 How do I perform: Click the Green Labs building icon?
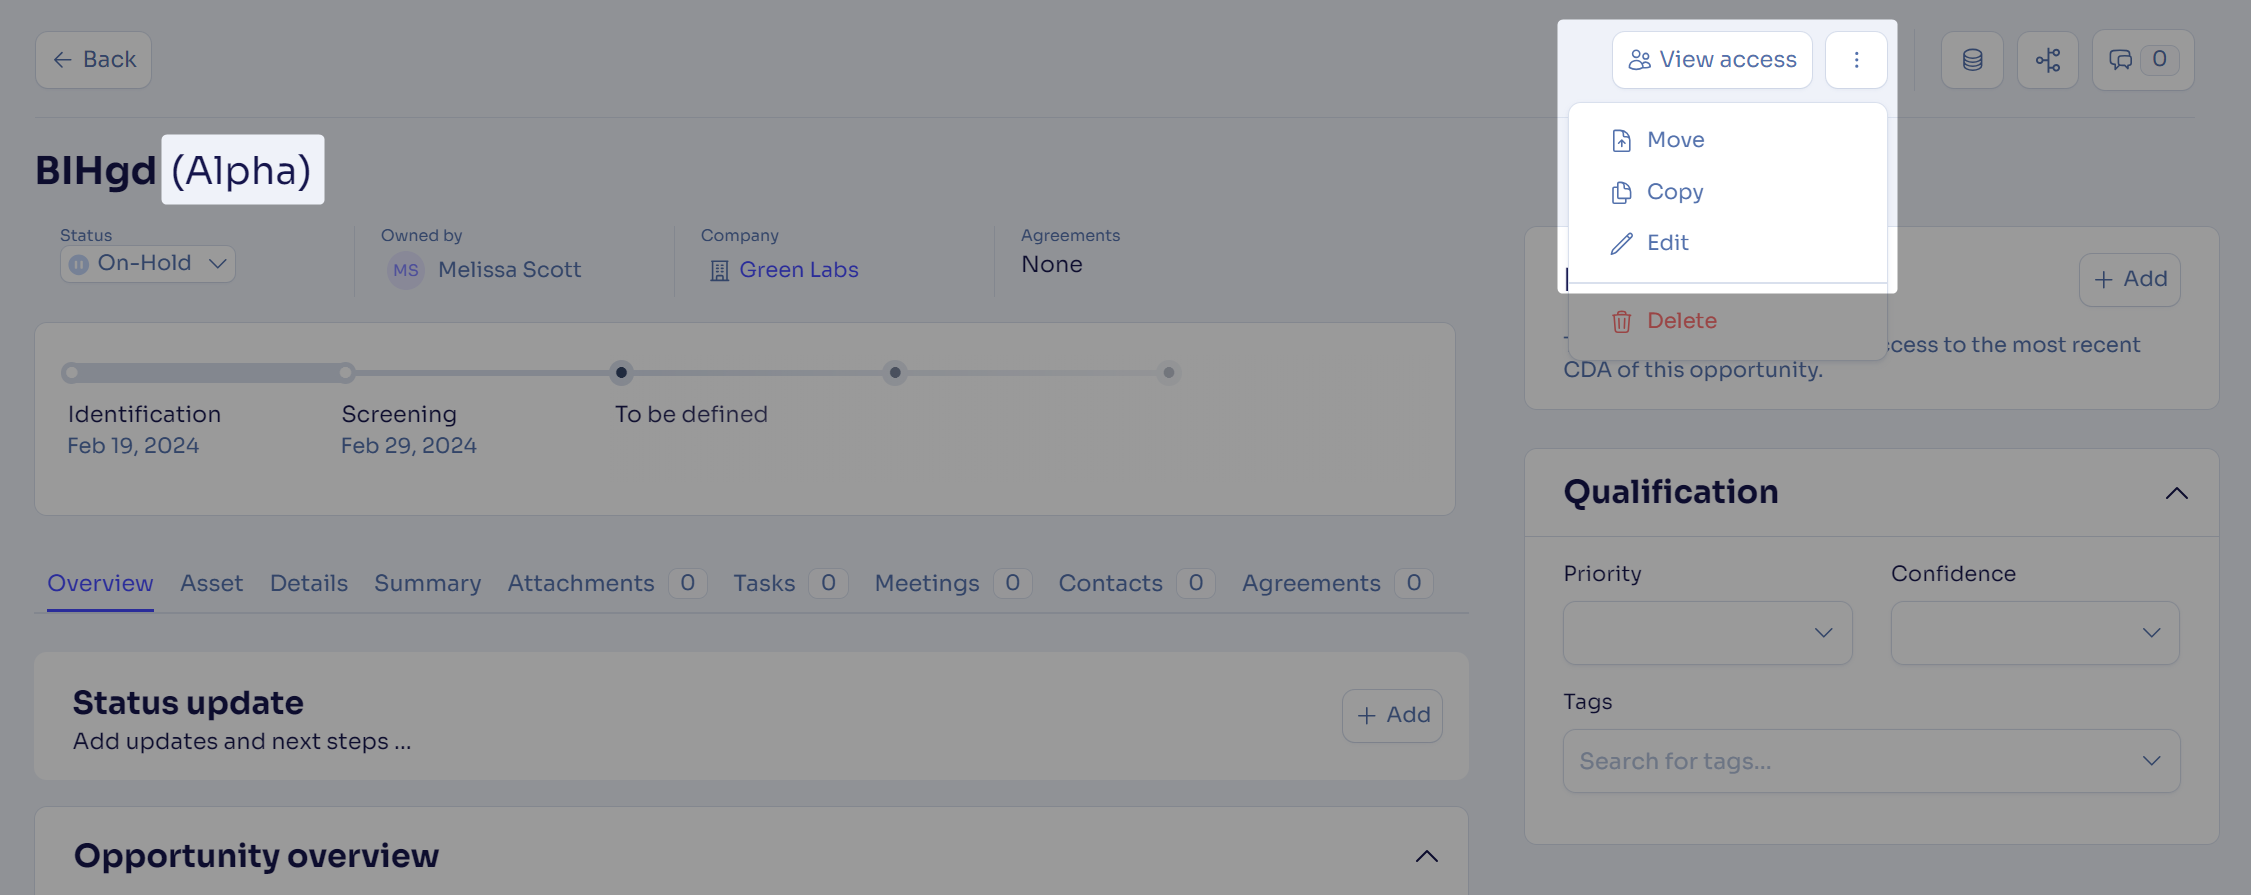click(x=719, y=270)
